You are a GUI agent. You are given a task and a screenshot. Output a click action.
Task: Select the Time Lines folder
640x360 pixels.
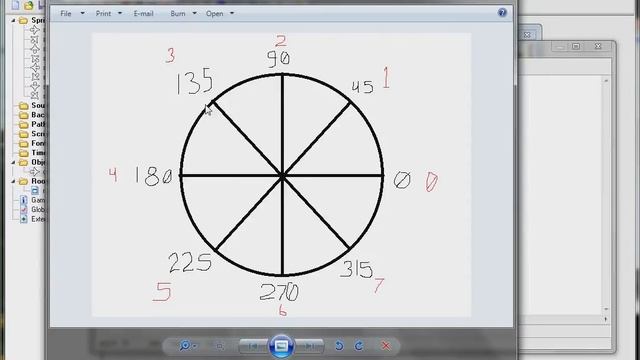(32, 153)
